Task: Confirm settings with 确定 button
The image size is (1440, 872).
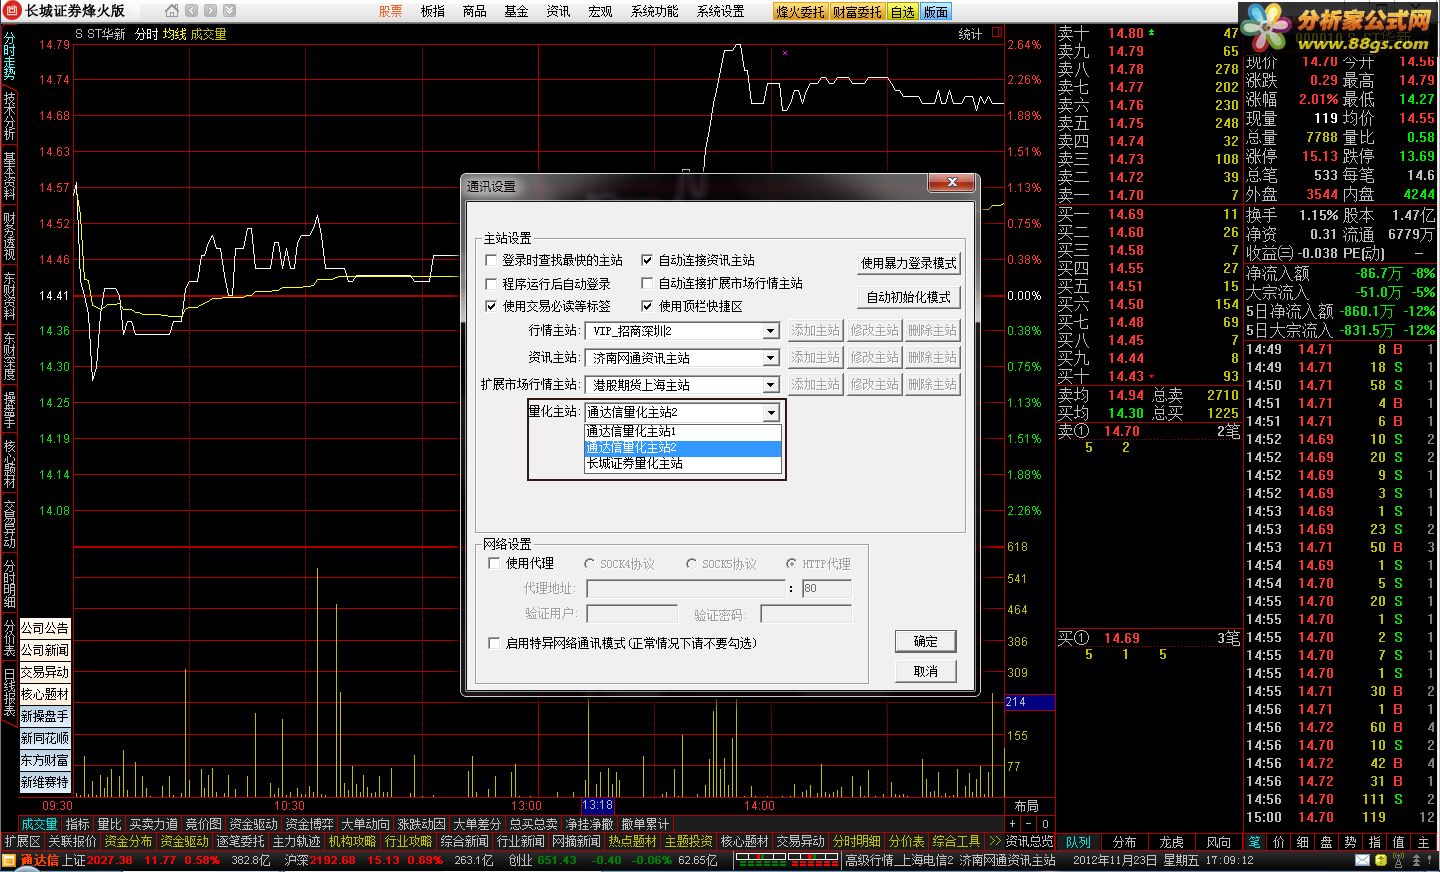Action: pyautogui.click(x=926, y=641)
